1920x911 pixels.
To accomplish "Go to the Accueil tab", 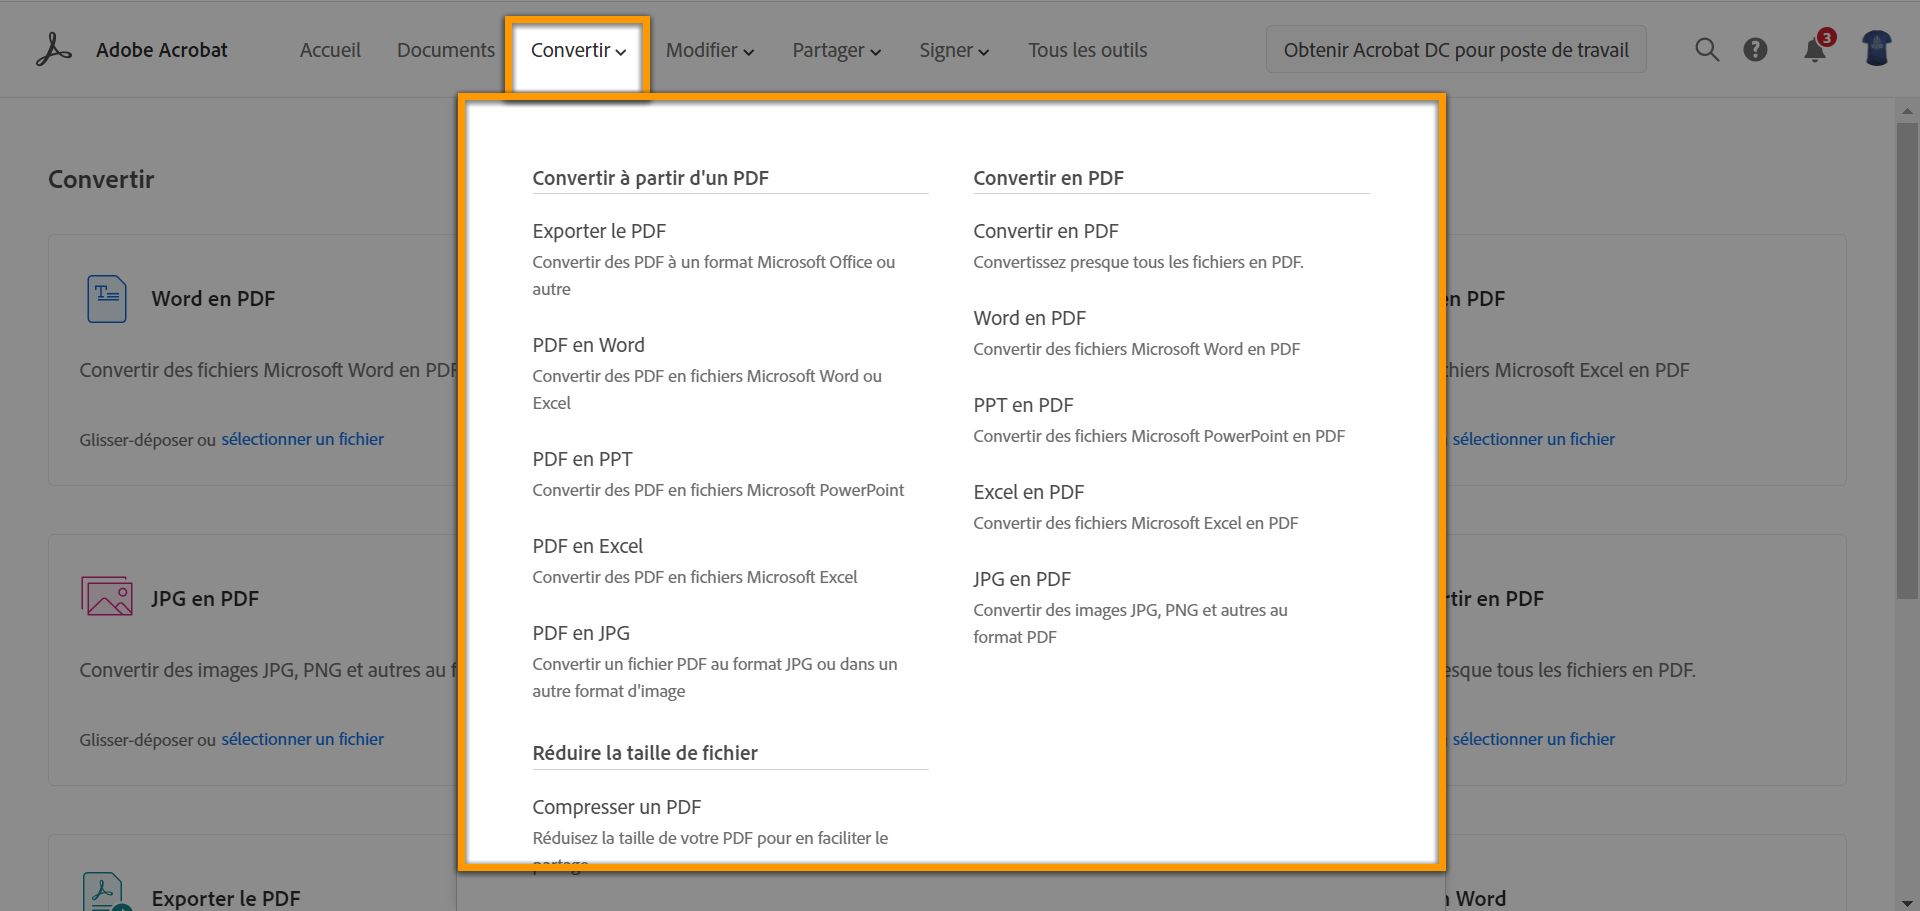I will coord(330,51).
